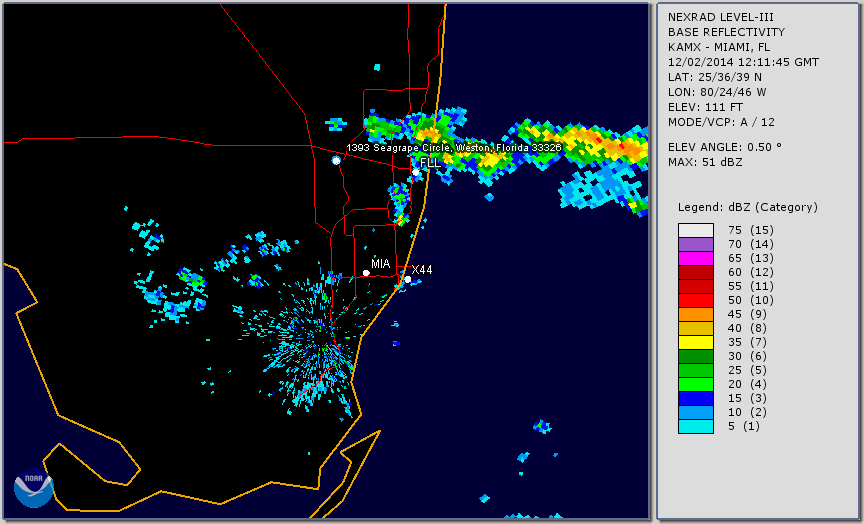Screen dimensions: 864x524
Task: Click the X44 label on the map
Action: point(422,269)
